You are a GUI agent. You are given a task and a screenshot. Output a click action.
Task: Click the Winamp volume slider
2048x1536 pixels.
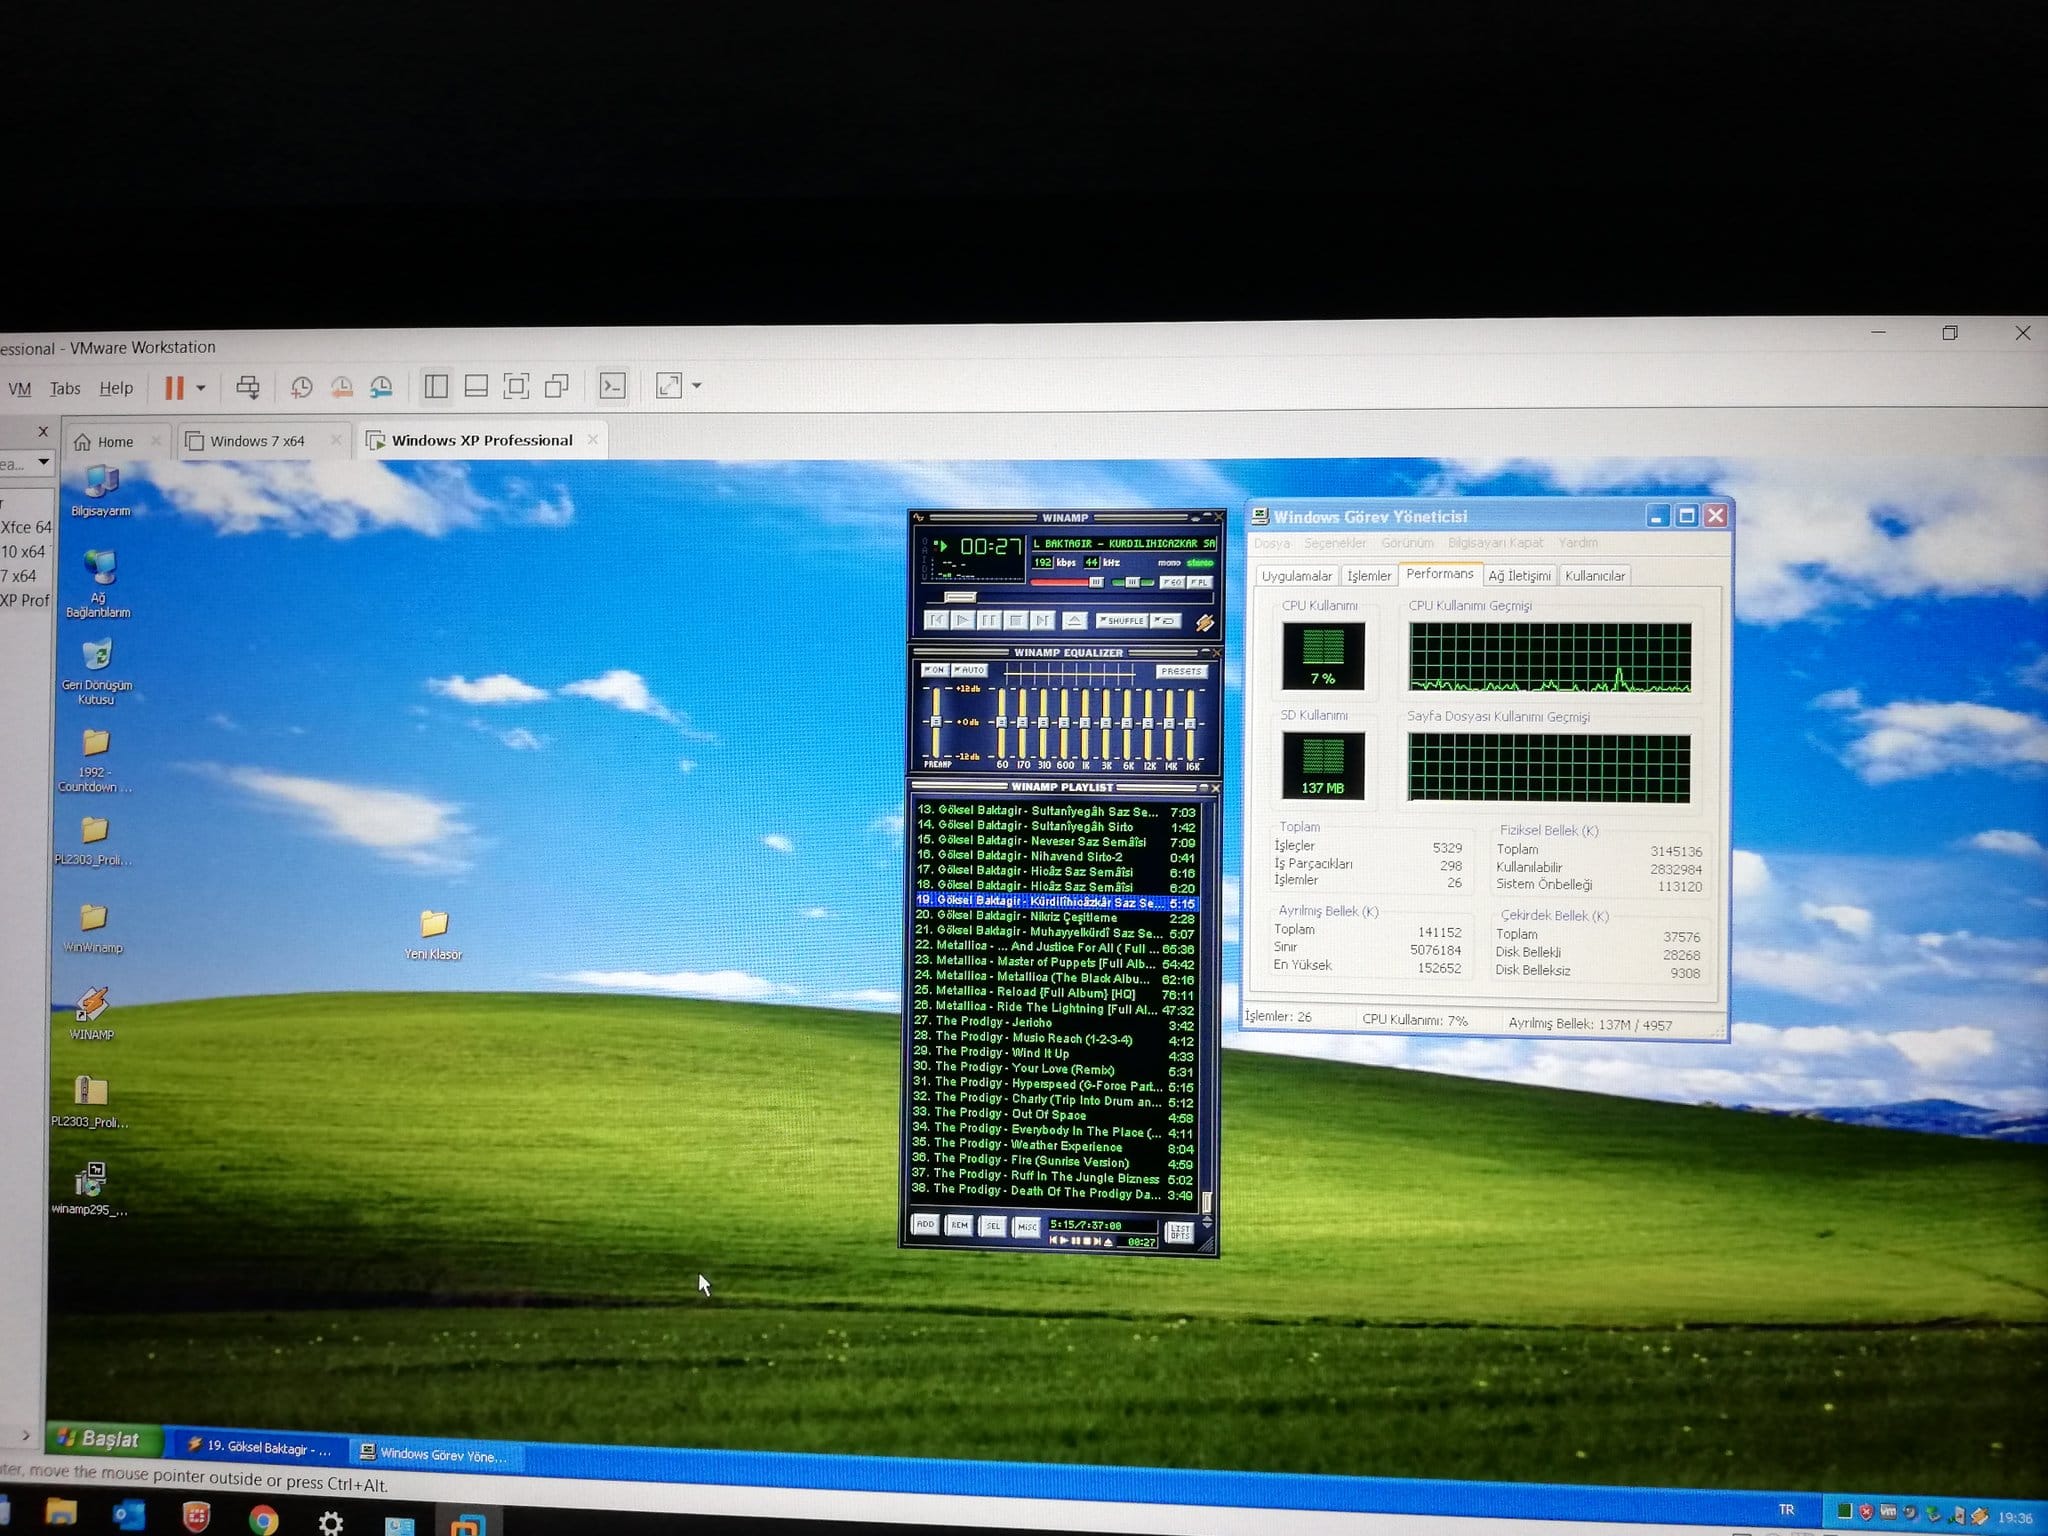[1068, 582]
